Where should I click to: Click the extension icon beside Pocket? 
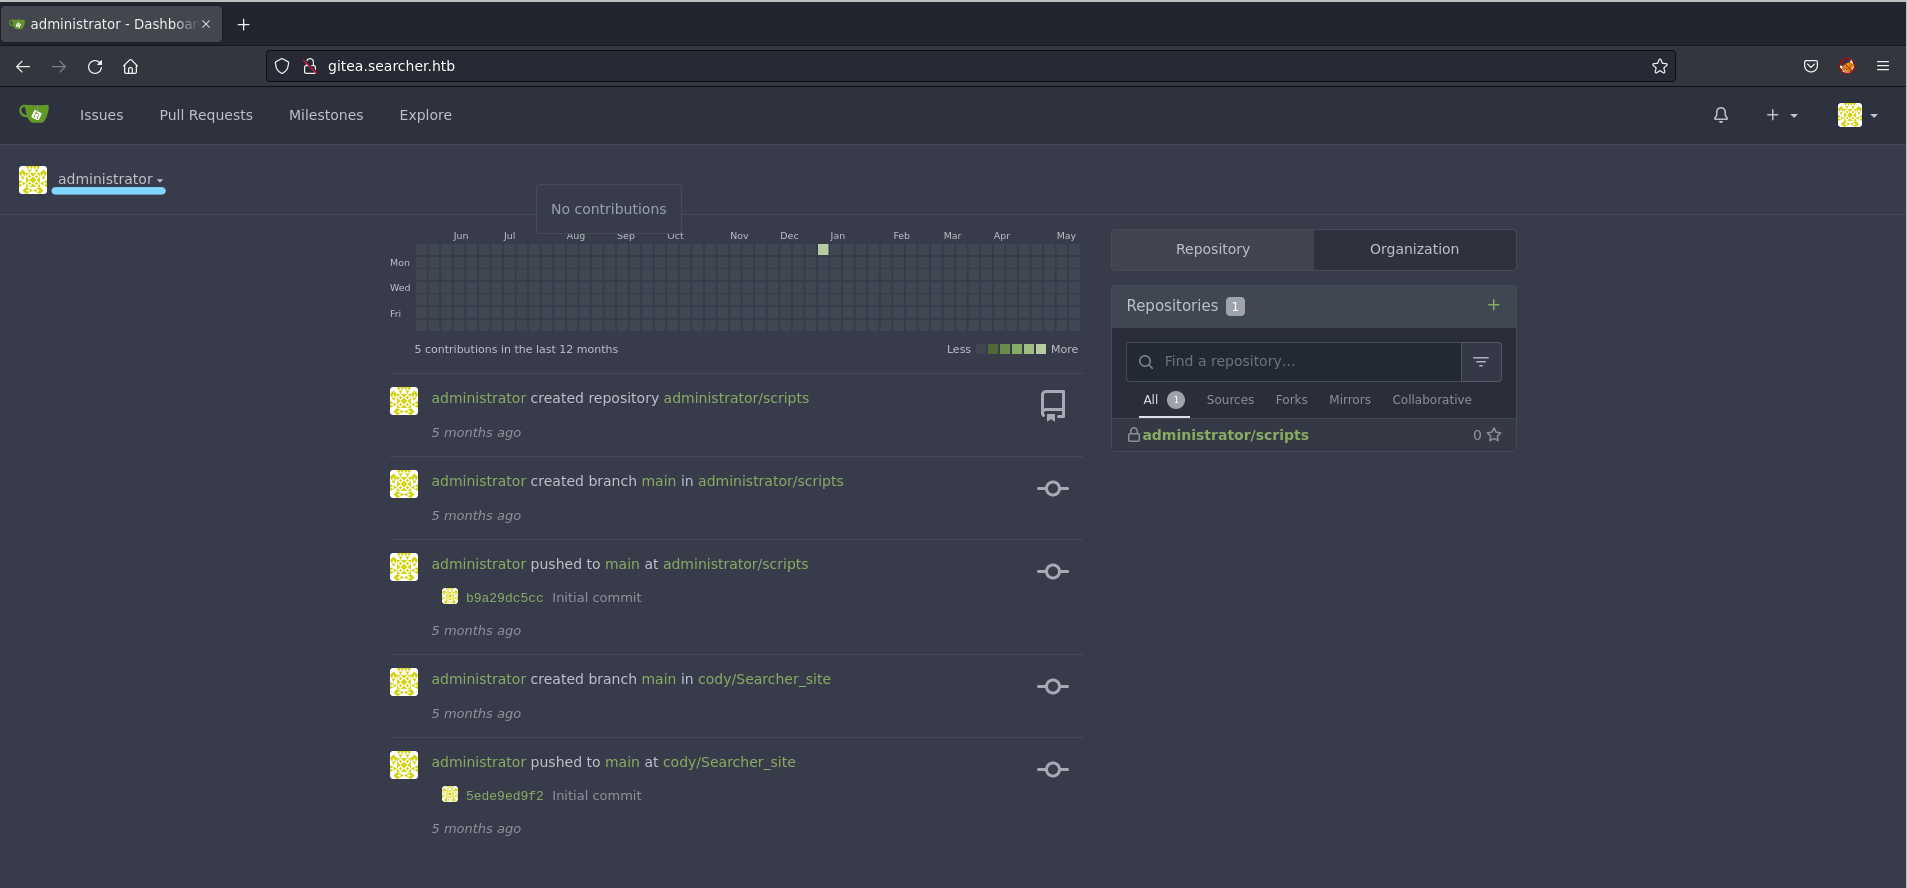1847,66
